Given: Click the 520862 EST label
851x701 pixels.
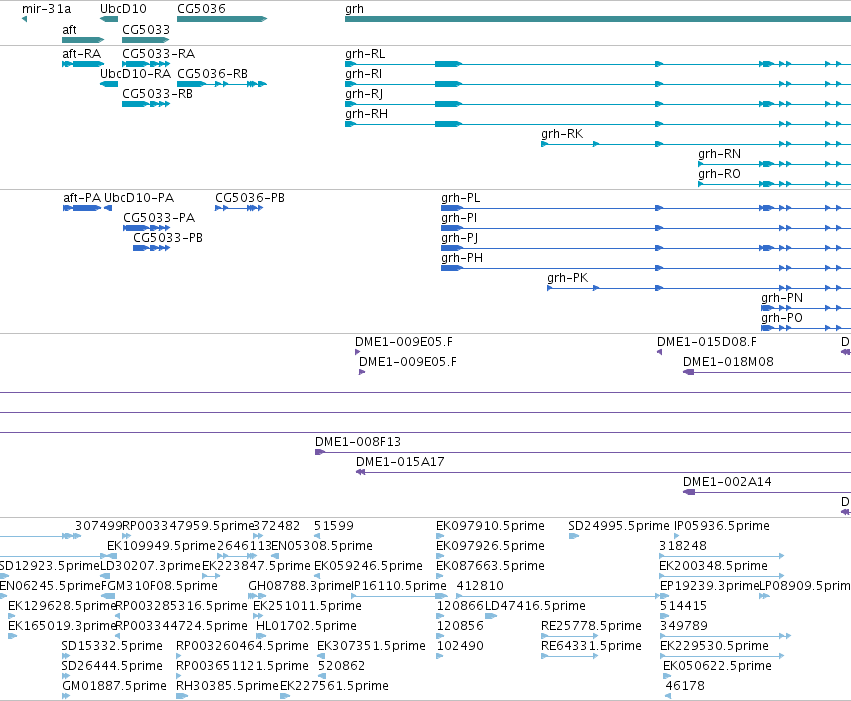Looking at the screenshot, I should 341,667.
